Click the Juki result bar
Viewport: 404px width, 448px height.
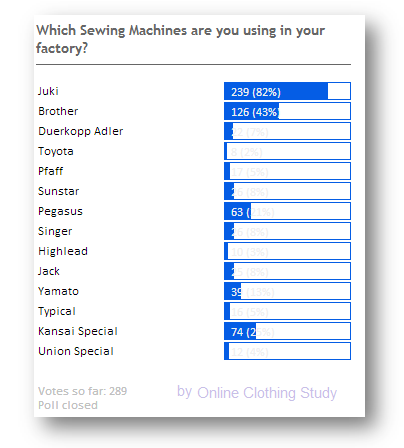[x=287, y=91]
